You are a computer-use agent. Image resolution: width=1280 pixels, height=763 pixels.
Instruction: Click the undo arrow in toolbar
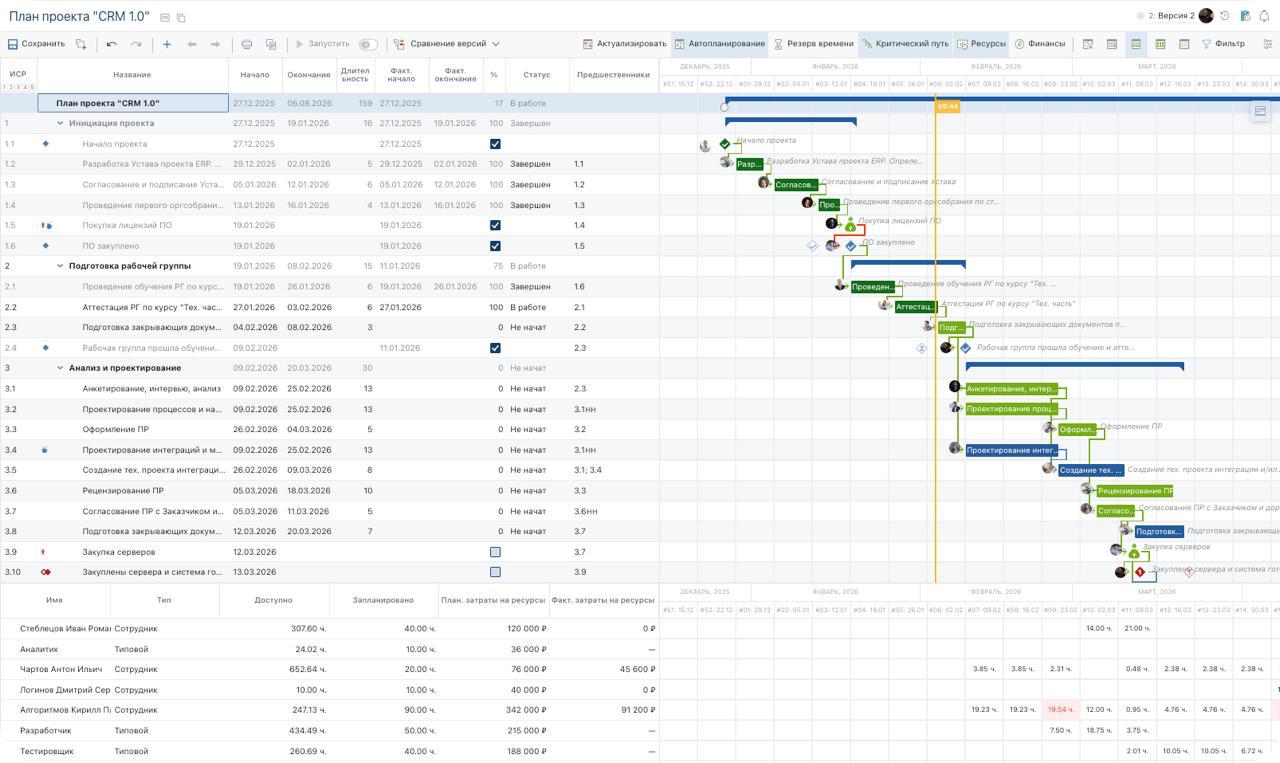pyautogui.click(x=112, y=44)
